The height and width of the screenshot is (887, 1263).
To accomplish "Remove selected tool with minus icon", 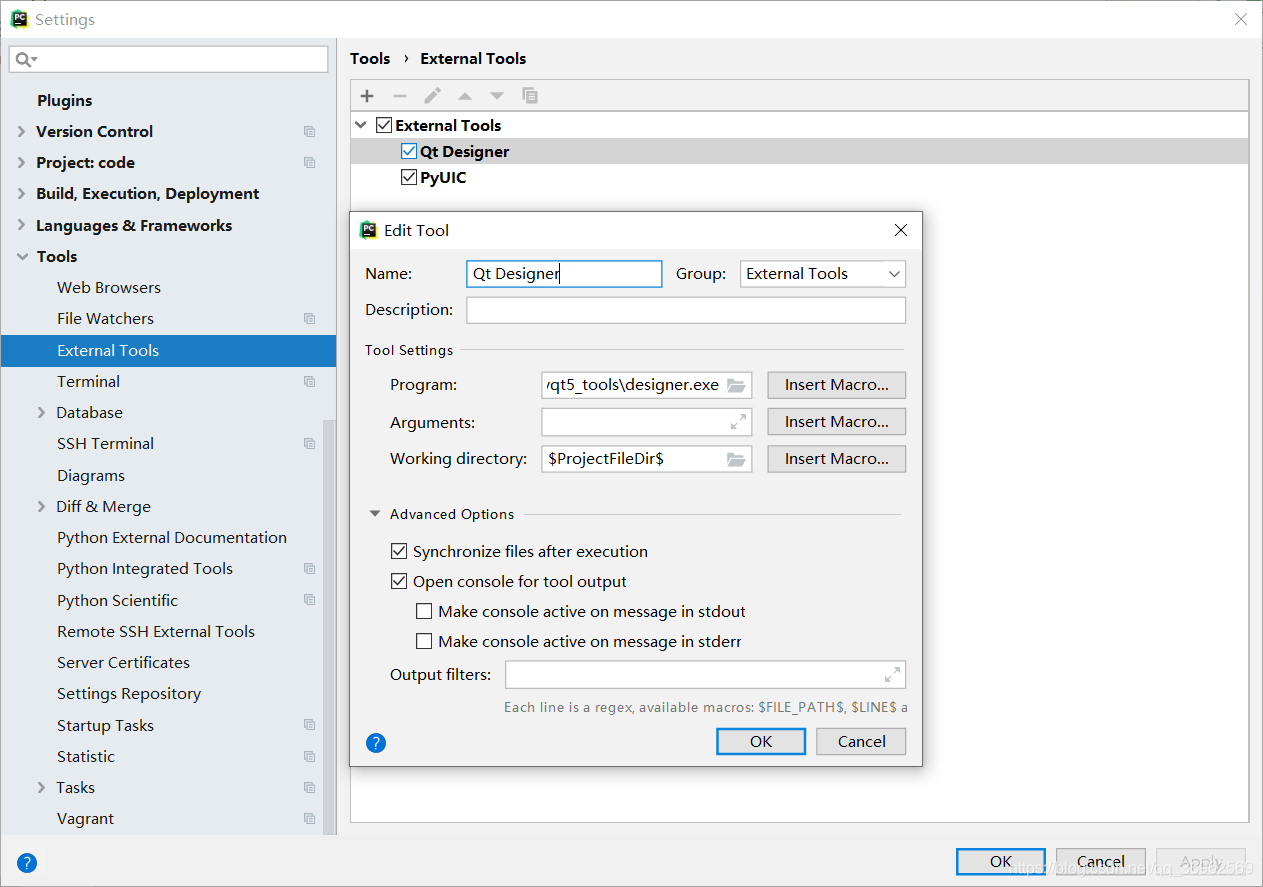I will point(400,96).
